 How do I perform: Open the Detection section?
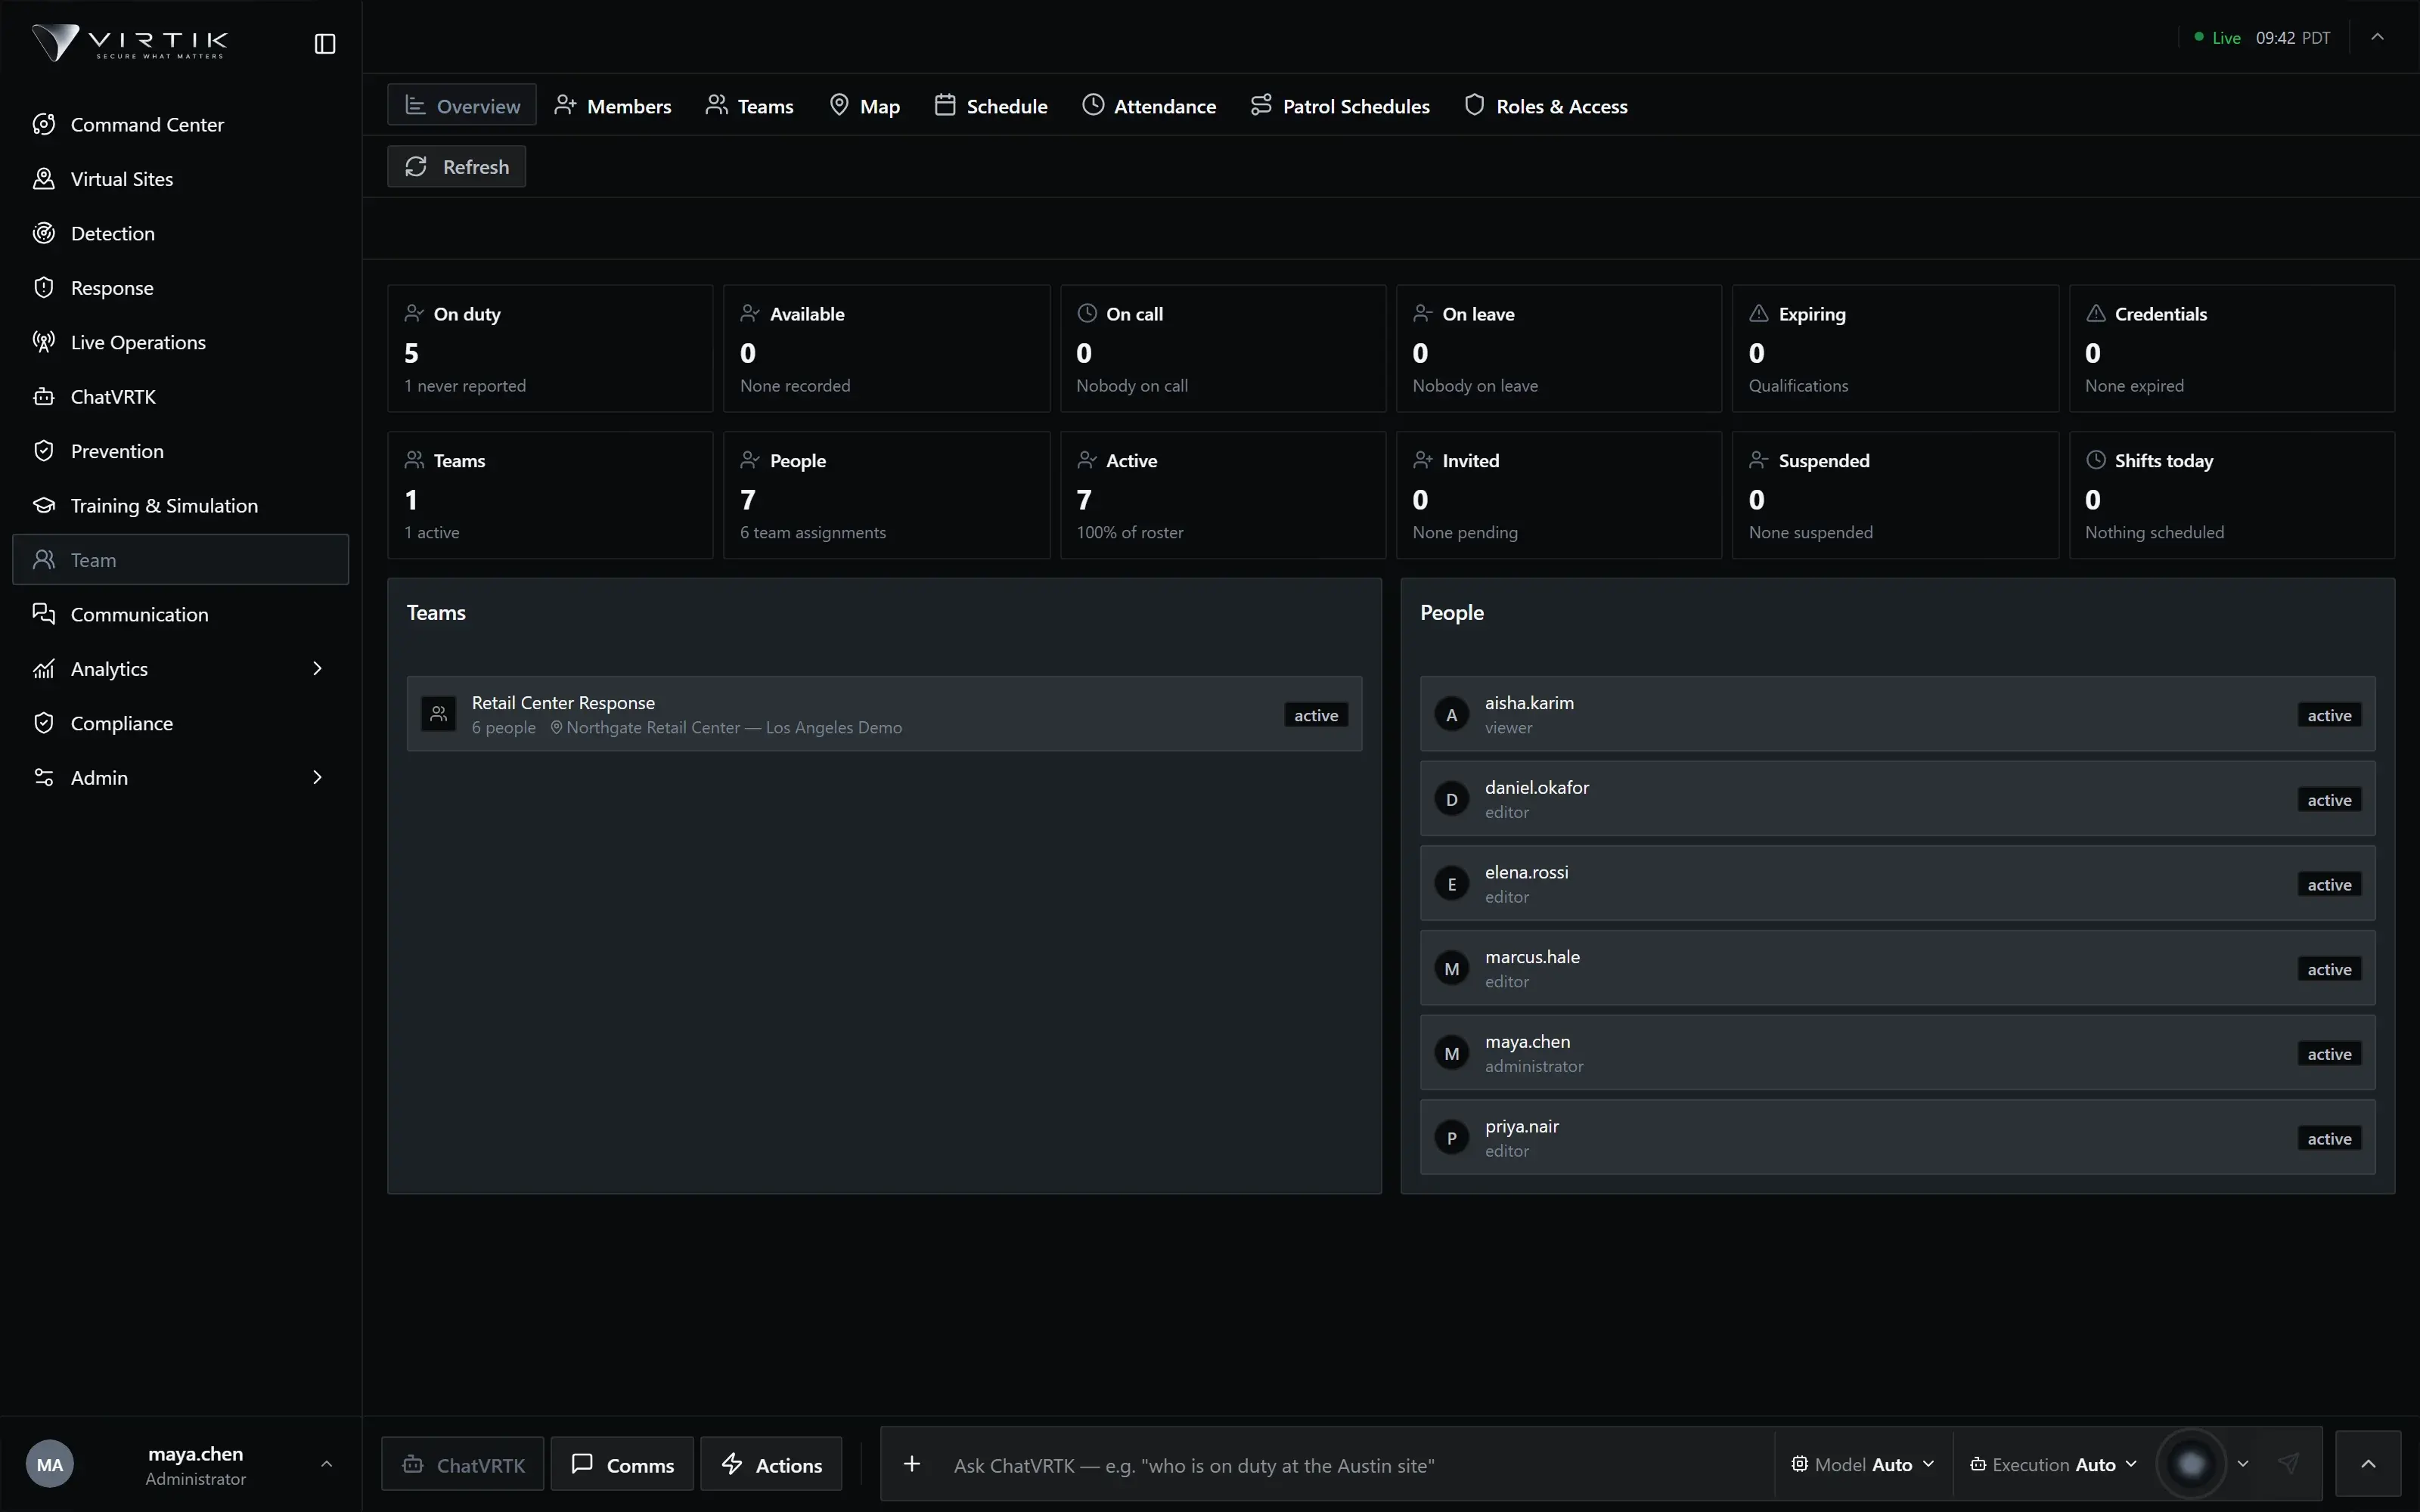tap(180, 233)
